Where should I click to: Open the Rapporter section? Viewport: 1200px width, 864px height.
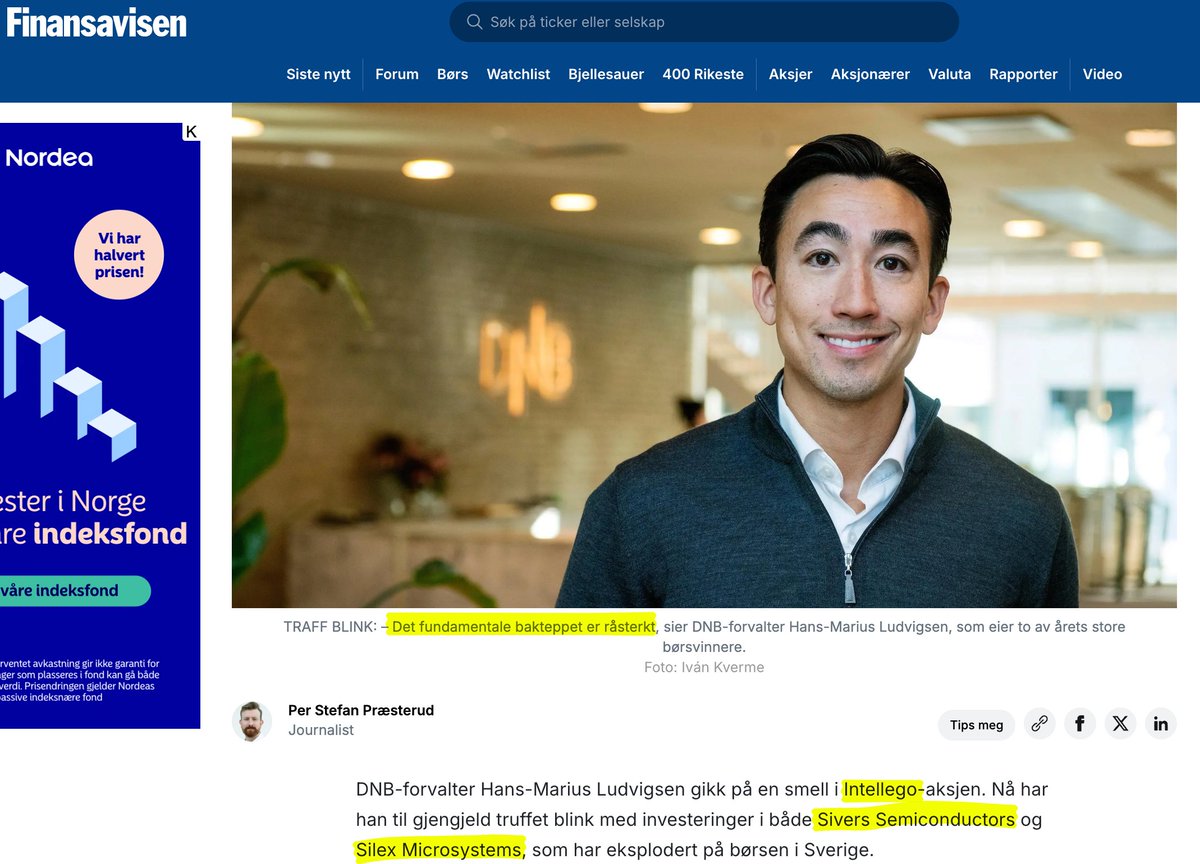1023,74
